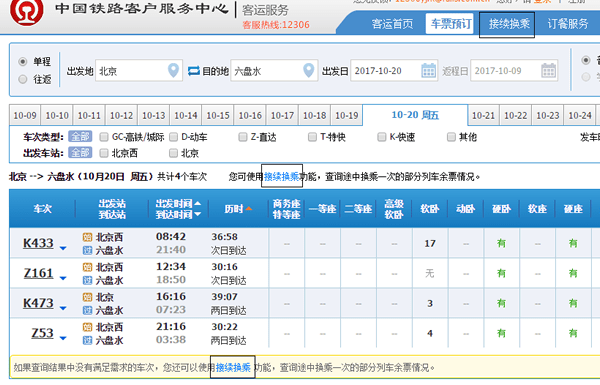Check the 北京西 departure station box

point(104,153)
